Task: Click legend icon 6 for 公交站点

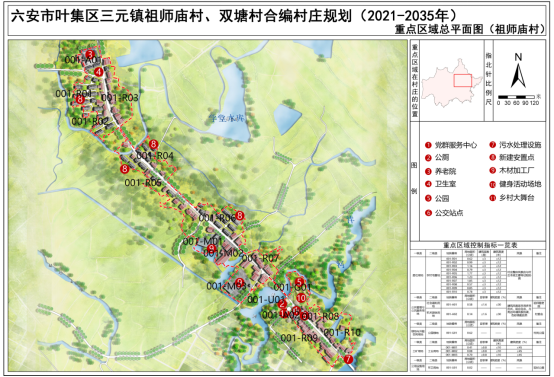Action: click(x=429, y=213)
